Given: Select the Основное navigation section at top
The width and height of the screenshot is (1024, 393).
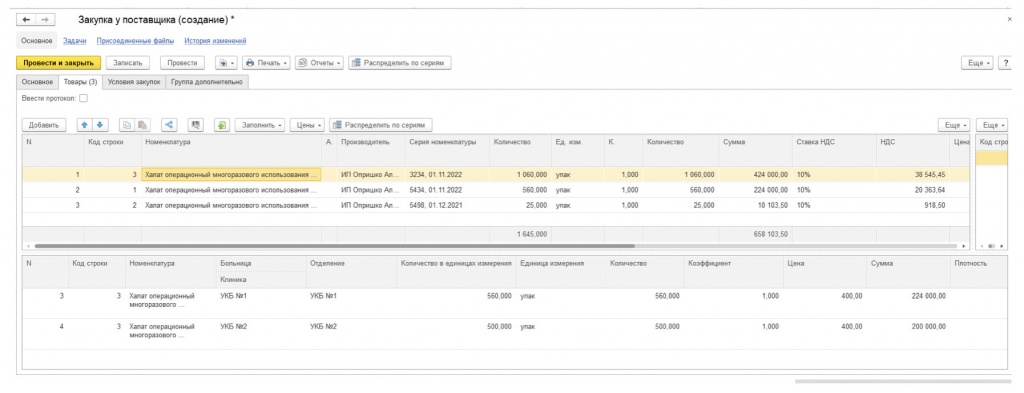Looking at the screenshot, I should coord(37,40).
